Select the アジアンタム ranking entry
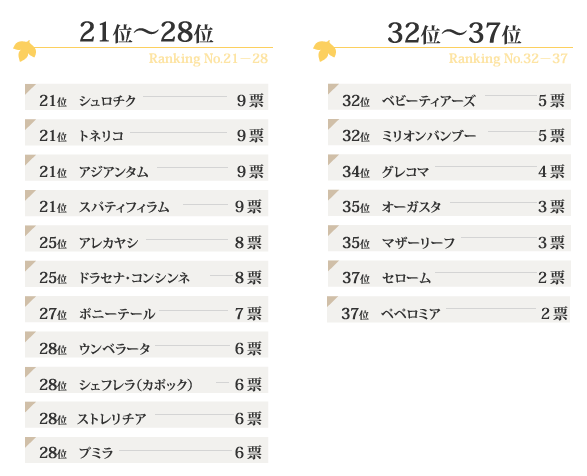Screen dimensions: 587x476 pos(146,167)
